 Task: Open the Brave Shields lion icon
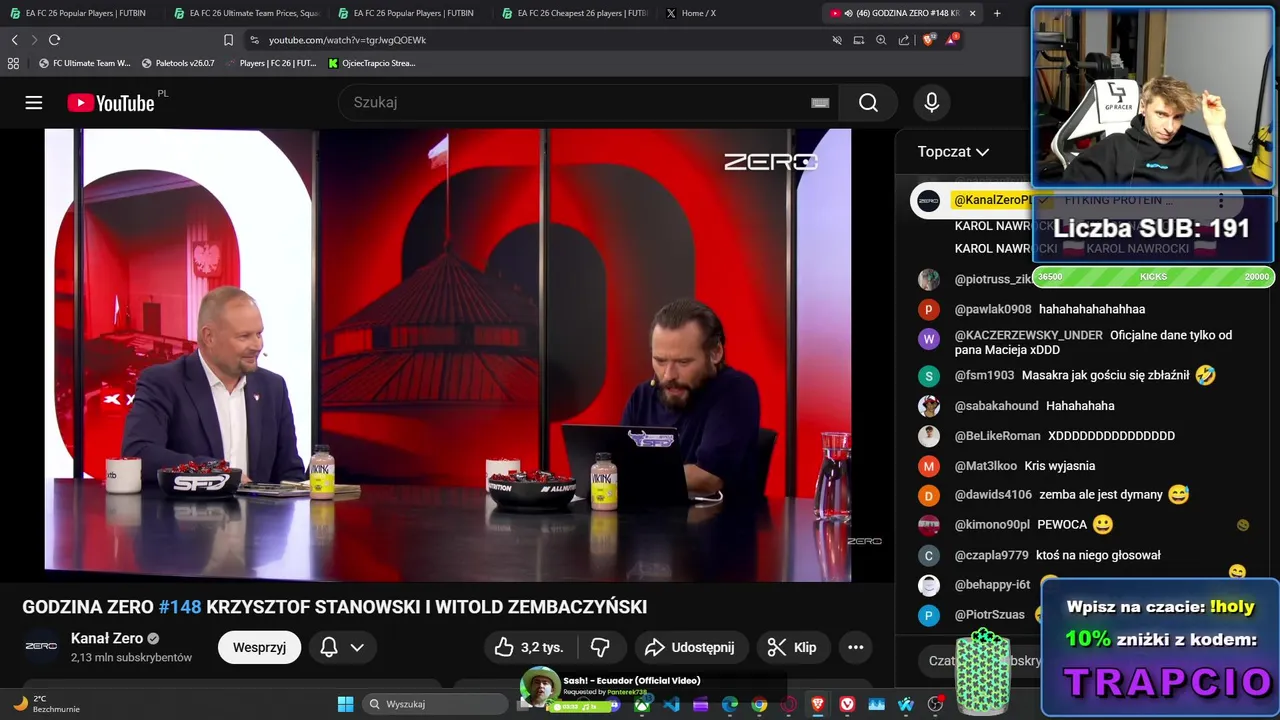pos(928,40)
